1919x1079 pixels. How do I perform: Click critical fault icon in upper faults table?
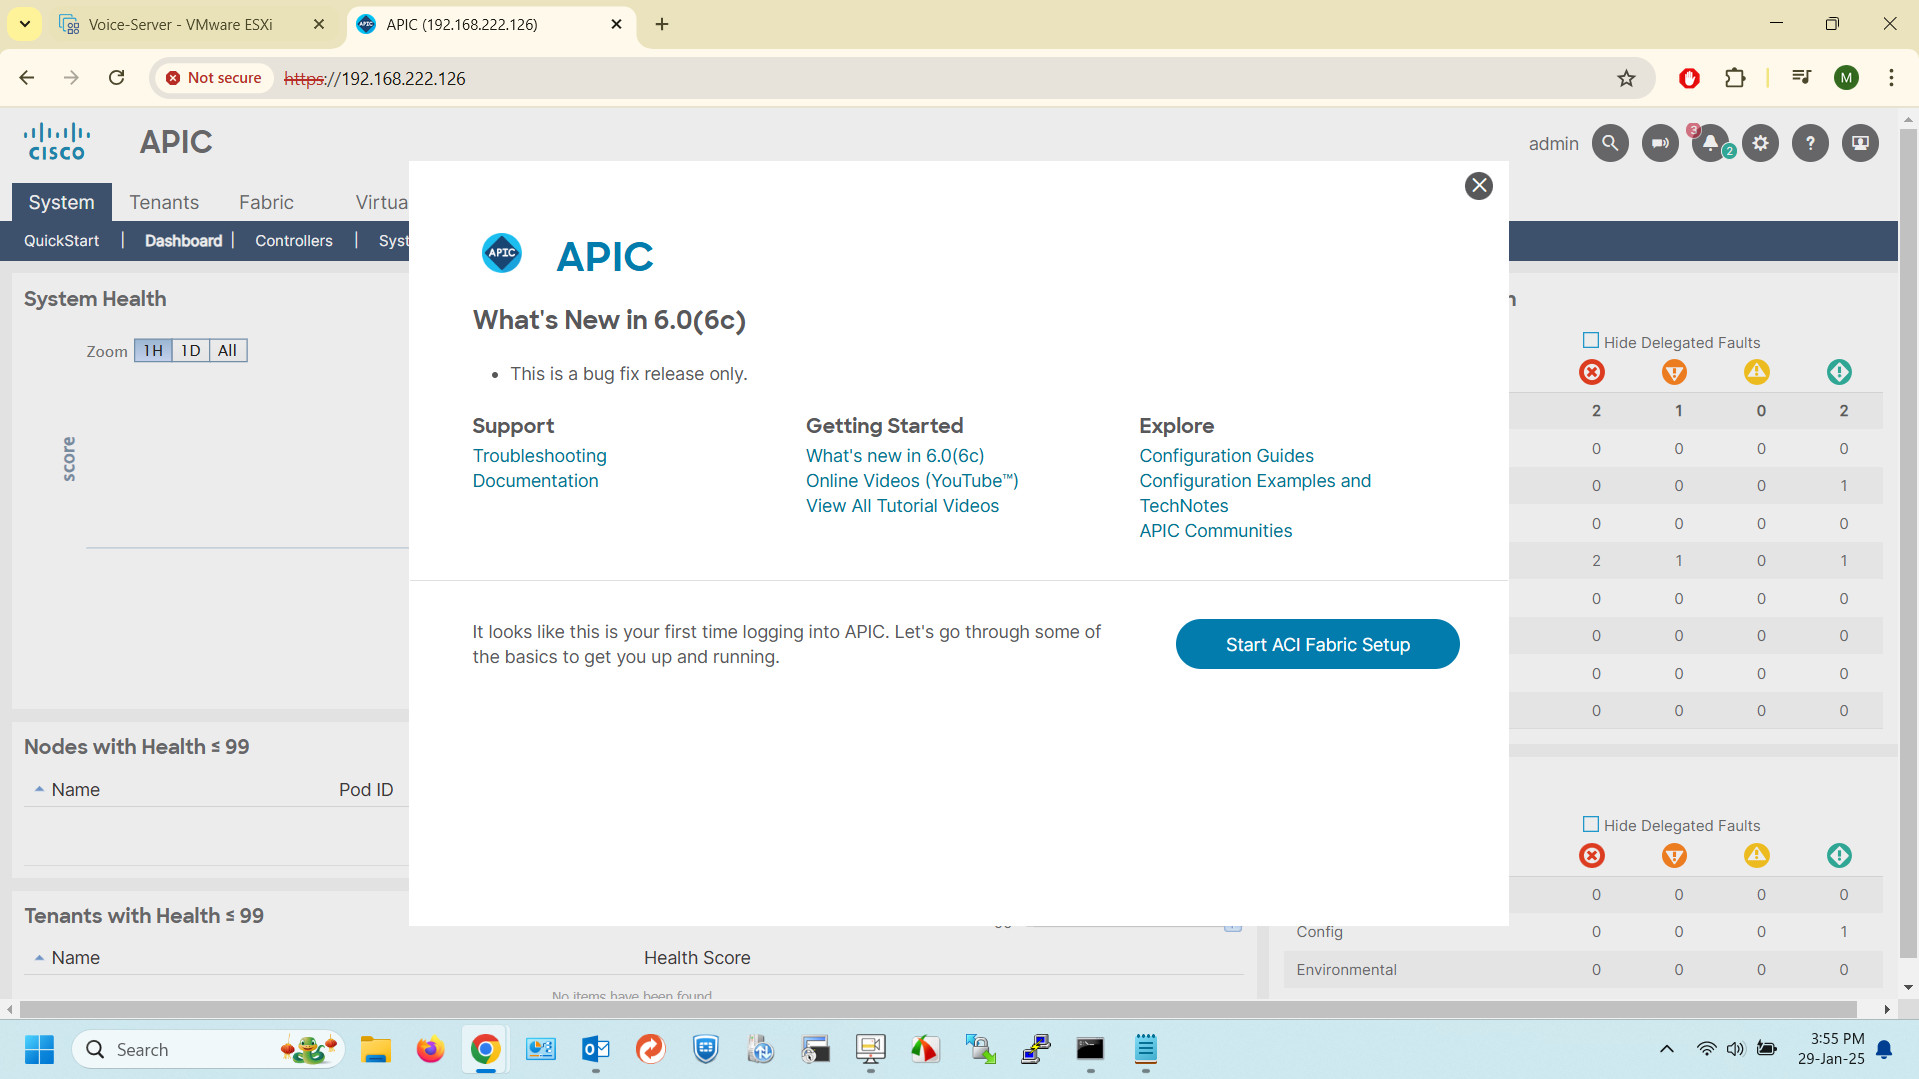(x=1592, y=373)
